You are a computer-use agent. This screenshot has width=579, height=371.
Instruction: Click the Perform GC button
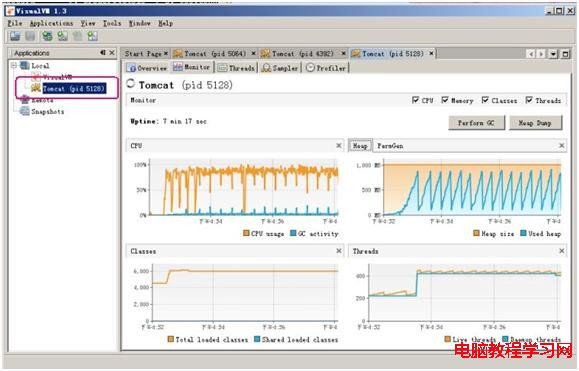(476, 123)
